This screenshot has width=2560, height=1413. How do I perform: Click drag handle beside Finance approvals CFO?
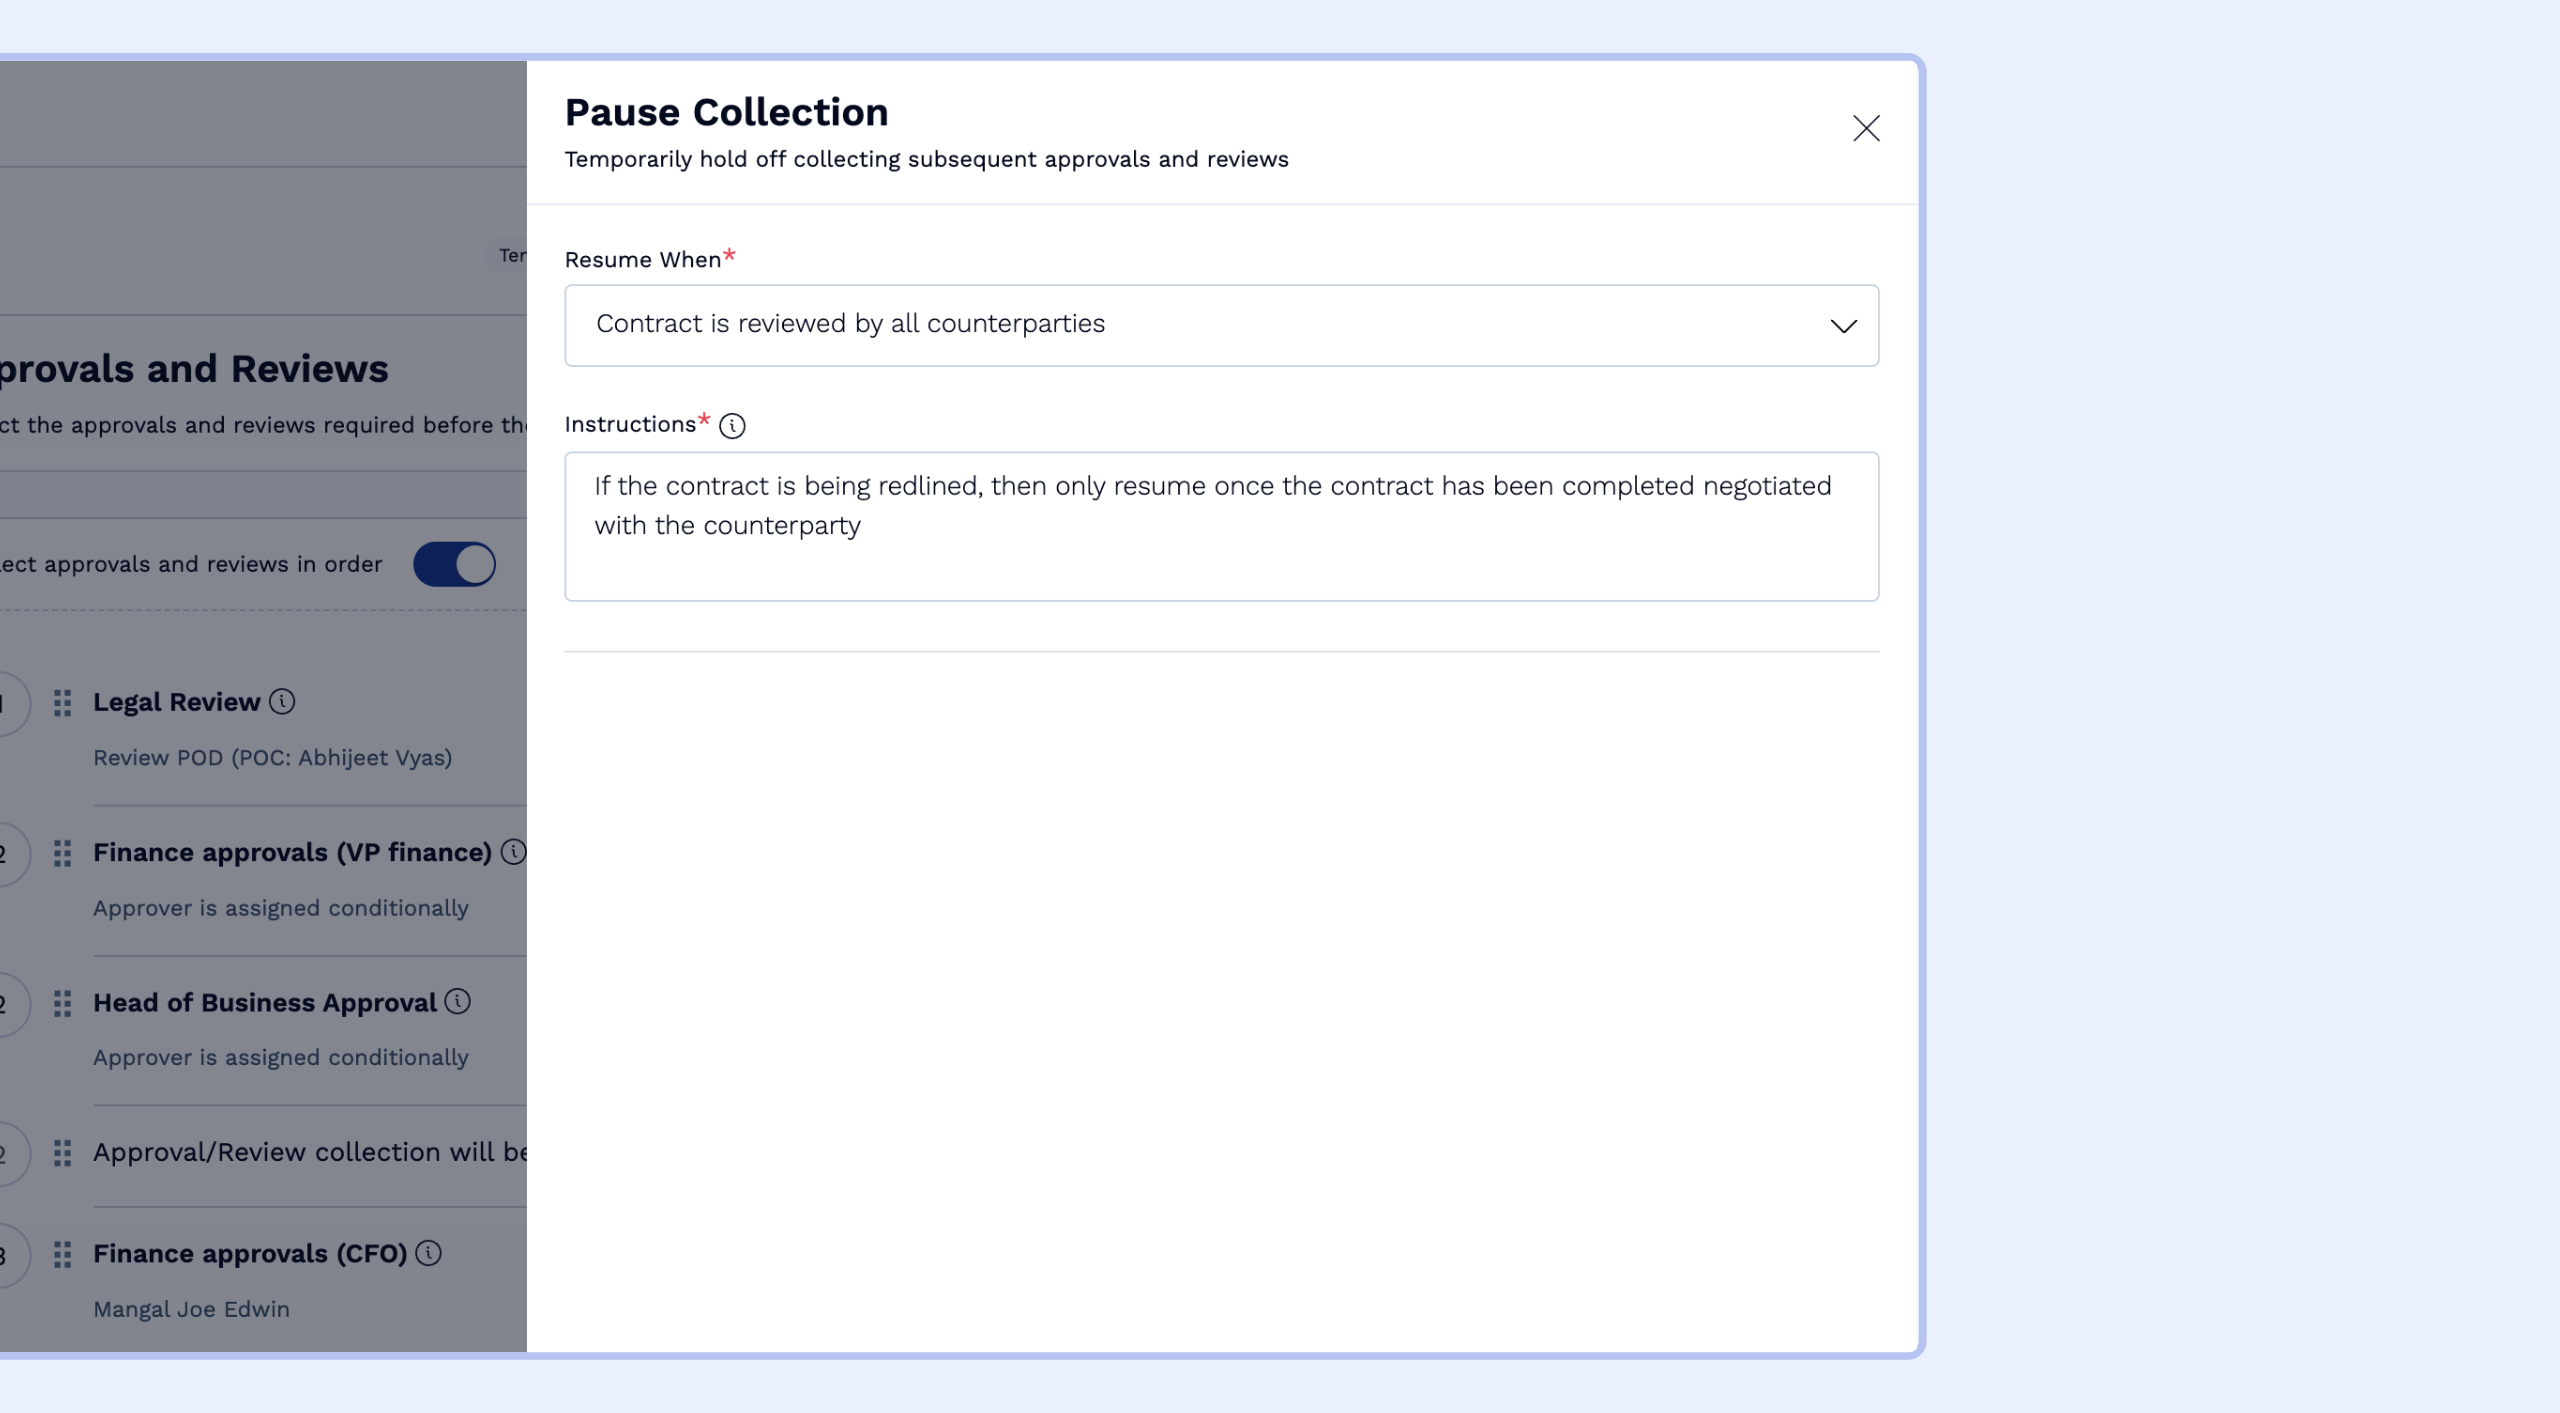pyautogui.click(x=62, y=1254)
